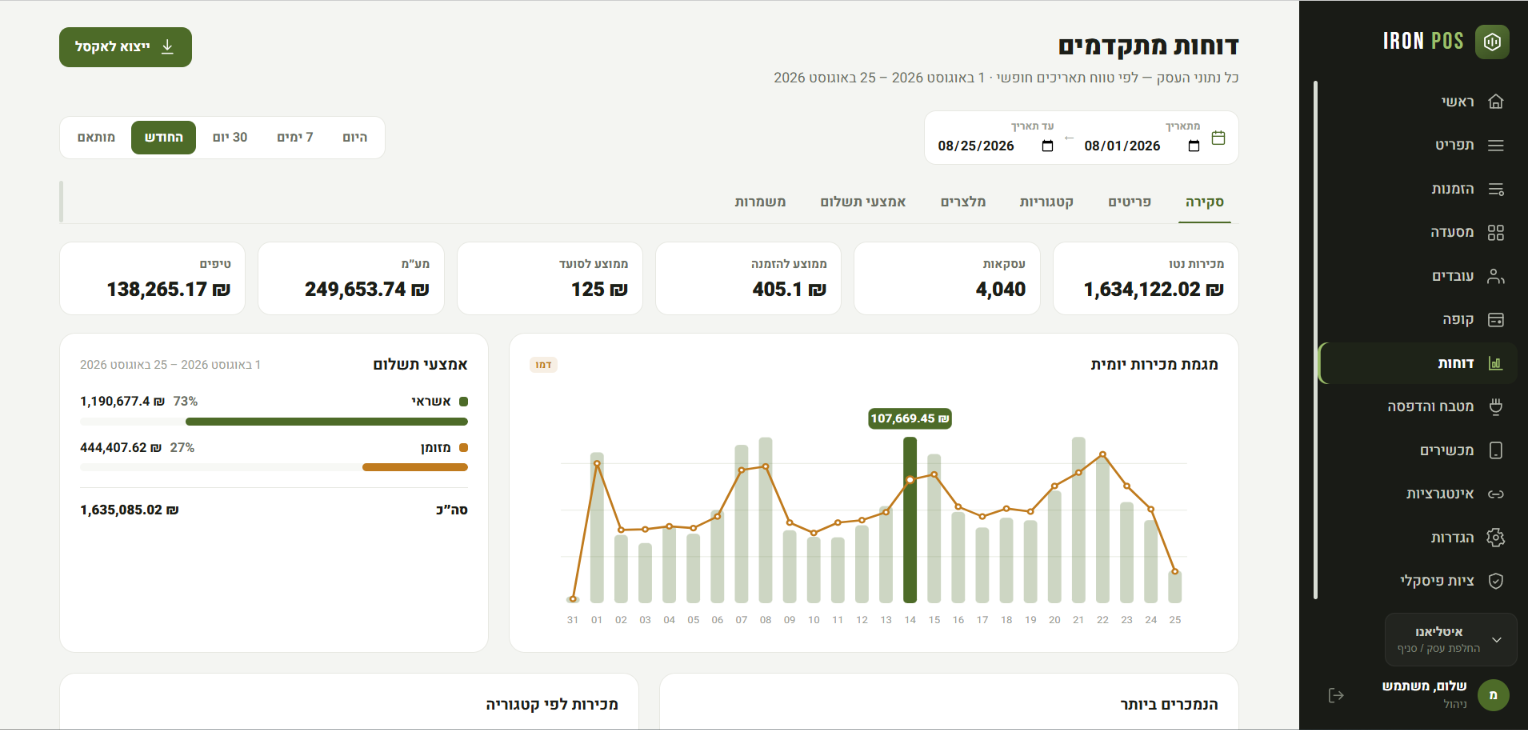
Task: Click the מכירות נטו total 1,634,122.02
Action: (1154, 289)
